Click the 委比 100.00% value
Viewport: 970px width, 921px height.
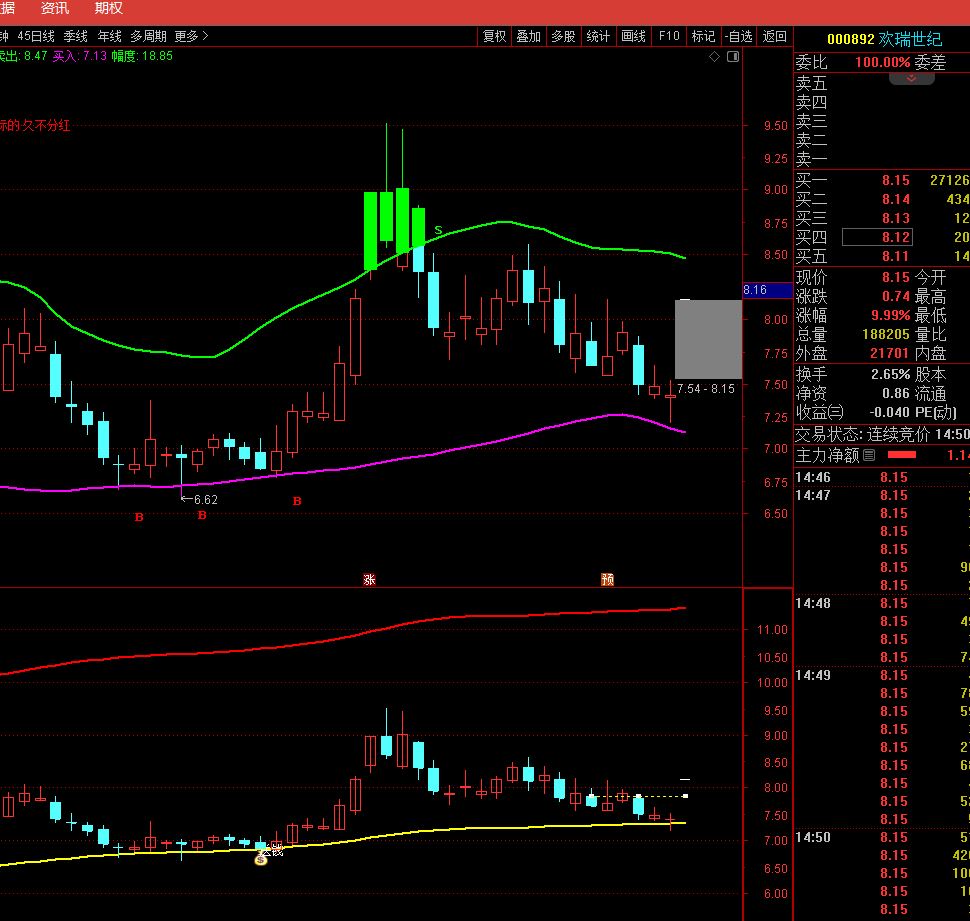click(882, 62)
